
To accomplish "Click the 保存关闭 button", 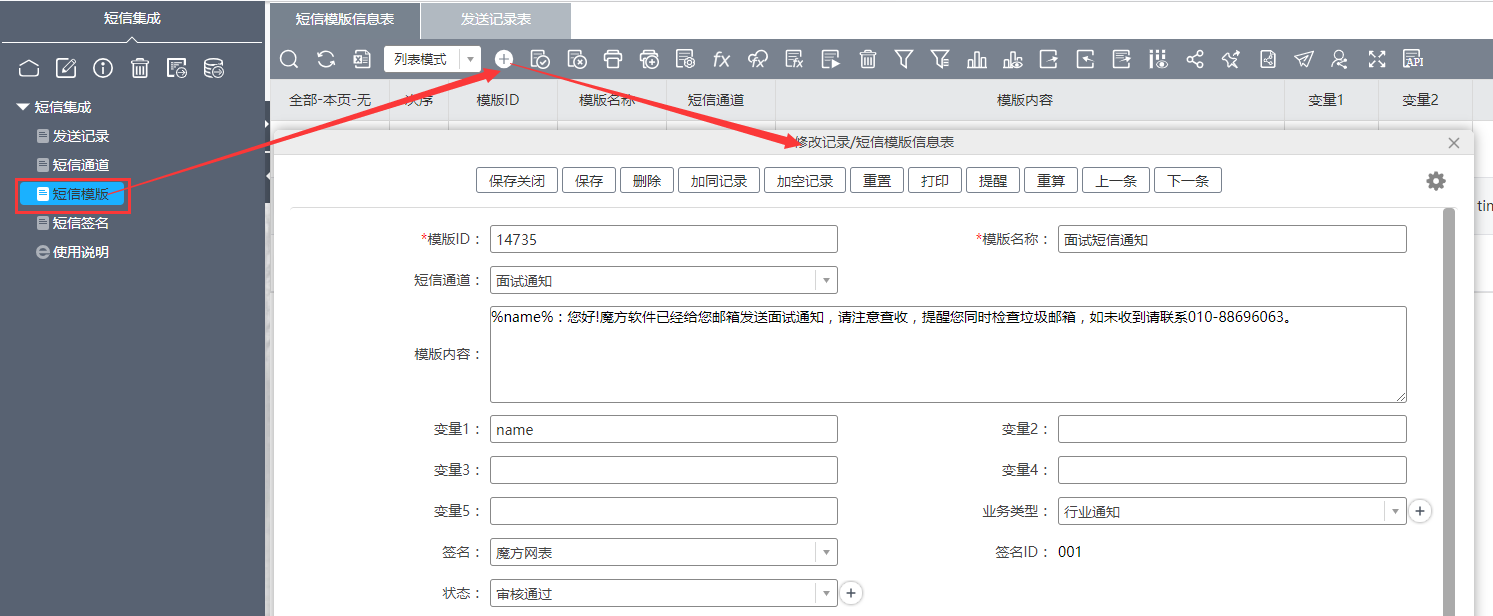I will [x=517, y=181].
